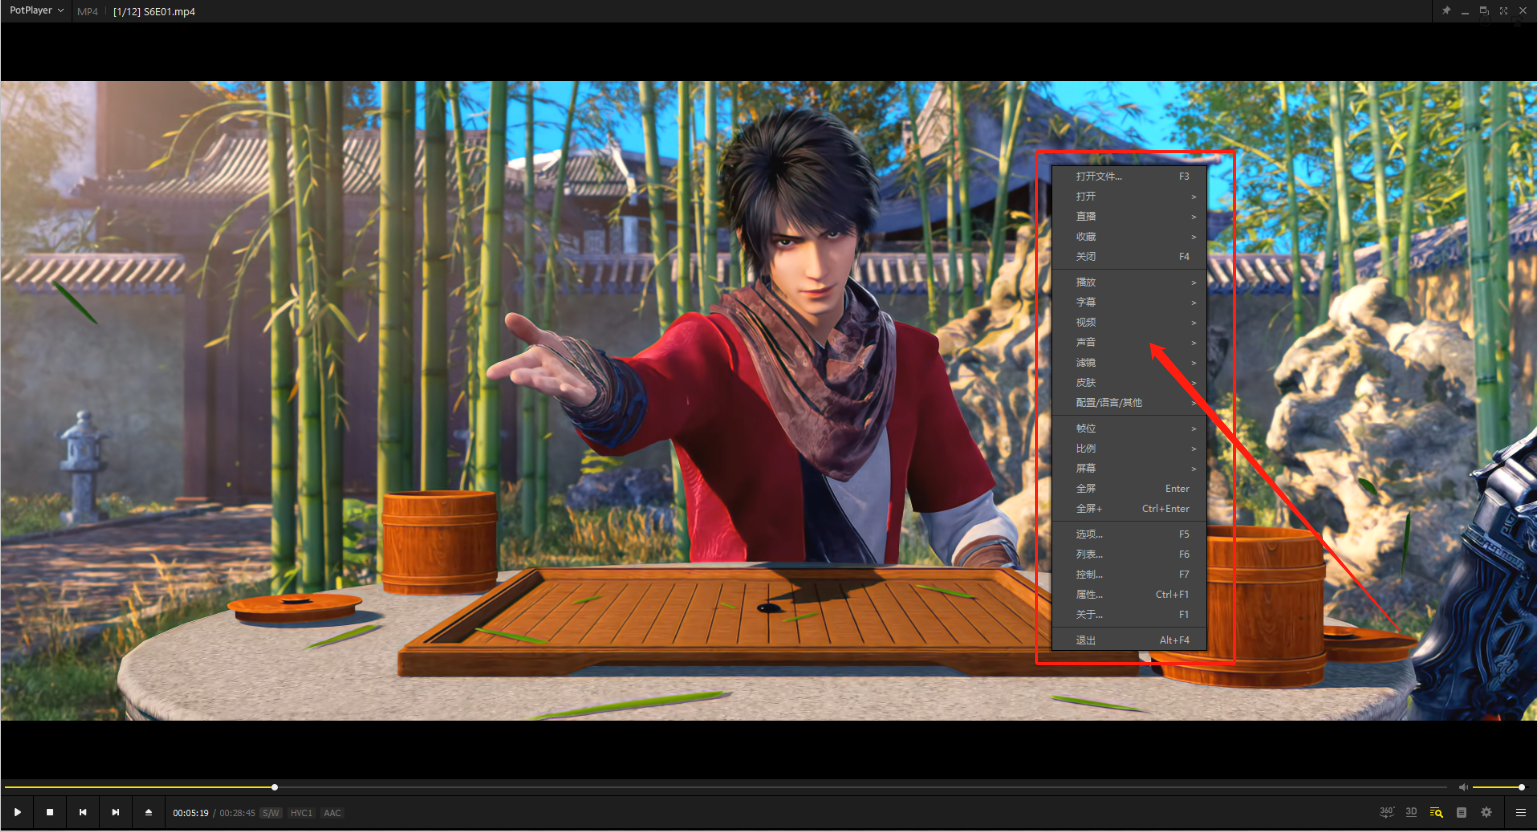Viewport: 1538px width, 832px height.
Task: Expand the 字幕 submenu
Action: pos(1129,302)
